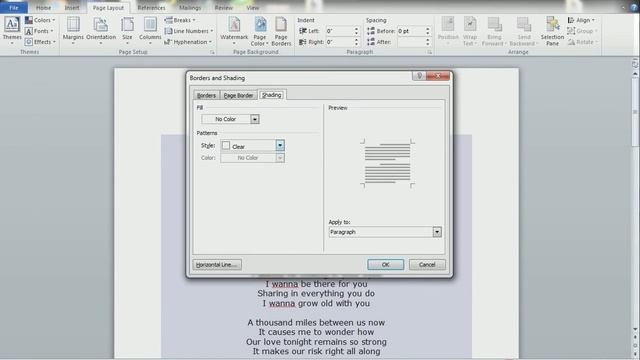The height and width of the screenshot is (360, 640).
Task: Open the Orientation menu
Action: tap(101, 30)
